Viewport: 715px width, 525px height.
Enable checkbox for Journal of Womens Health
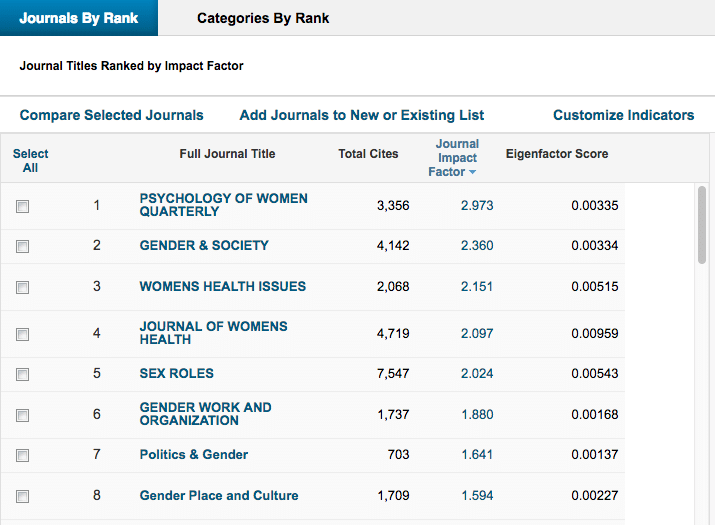[23, 334]
